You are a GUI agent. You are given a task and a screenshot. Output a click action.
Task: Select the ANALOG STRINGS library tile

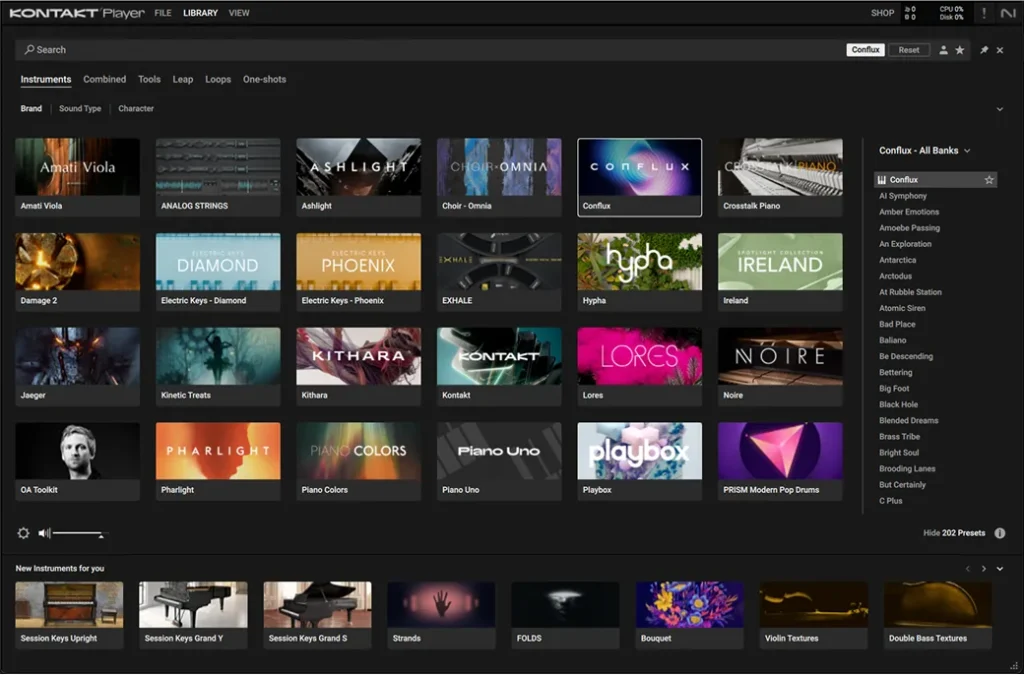(218, 177)
